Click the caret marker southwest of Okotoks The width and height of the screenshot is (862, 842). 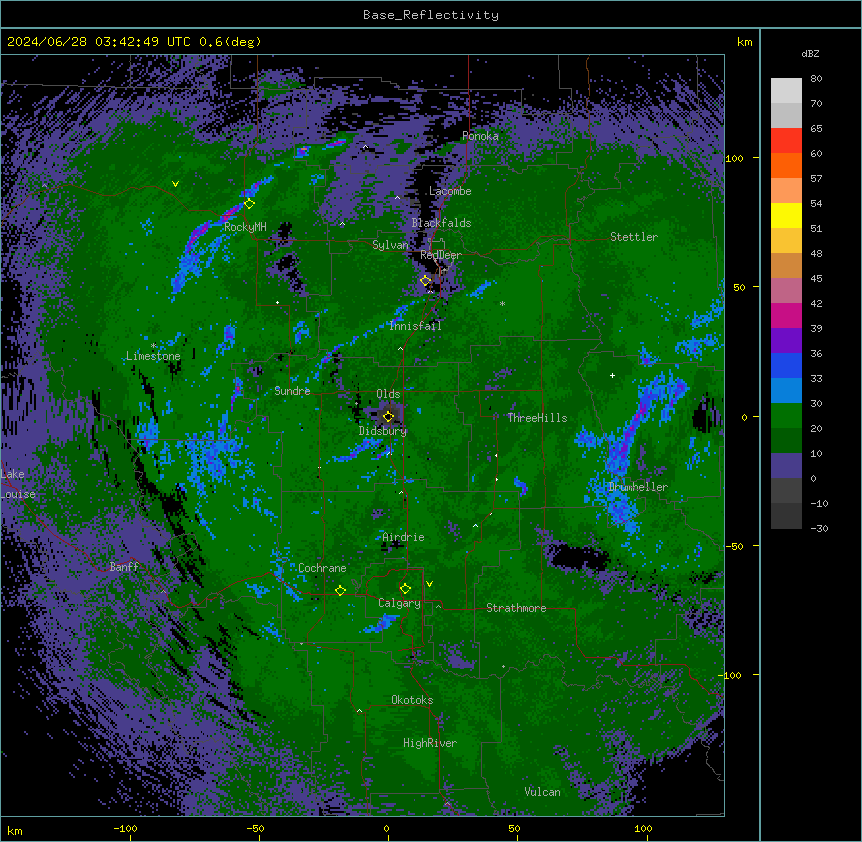point(360,711)
